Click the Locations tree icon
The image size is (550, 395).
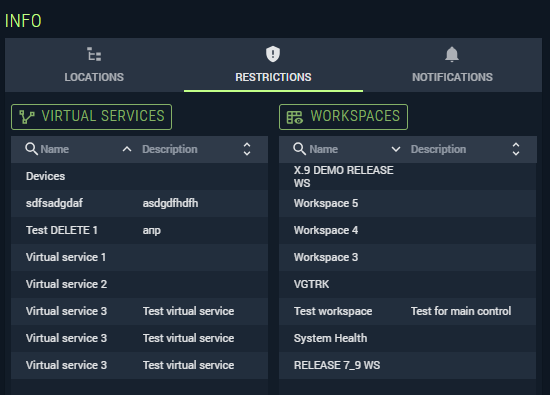(x=94, y=54)
